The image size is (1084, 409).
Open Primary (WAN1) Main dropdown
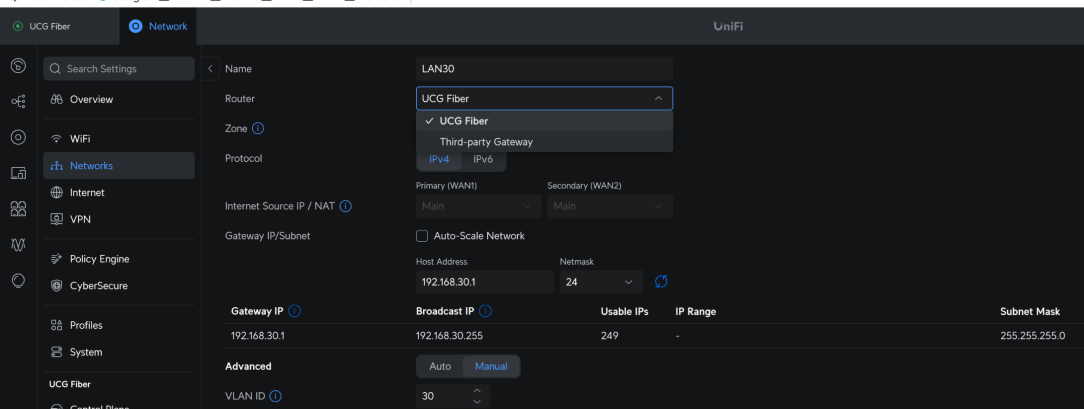(x=478, y=206)
